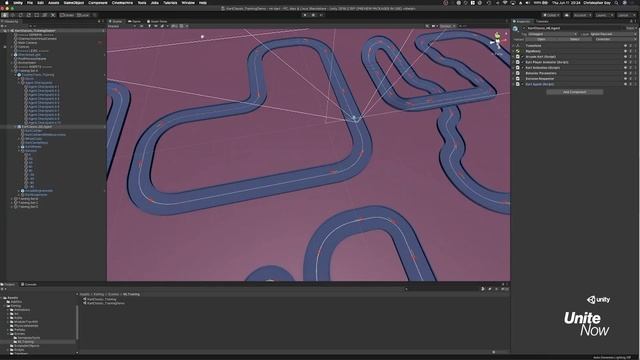Open Transform component help icon
The height and width of the screenshot is (360, 640).
[625, 46]
